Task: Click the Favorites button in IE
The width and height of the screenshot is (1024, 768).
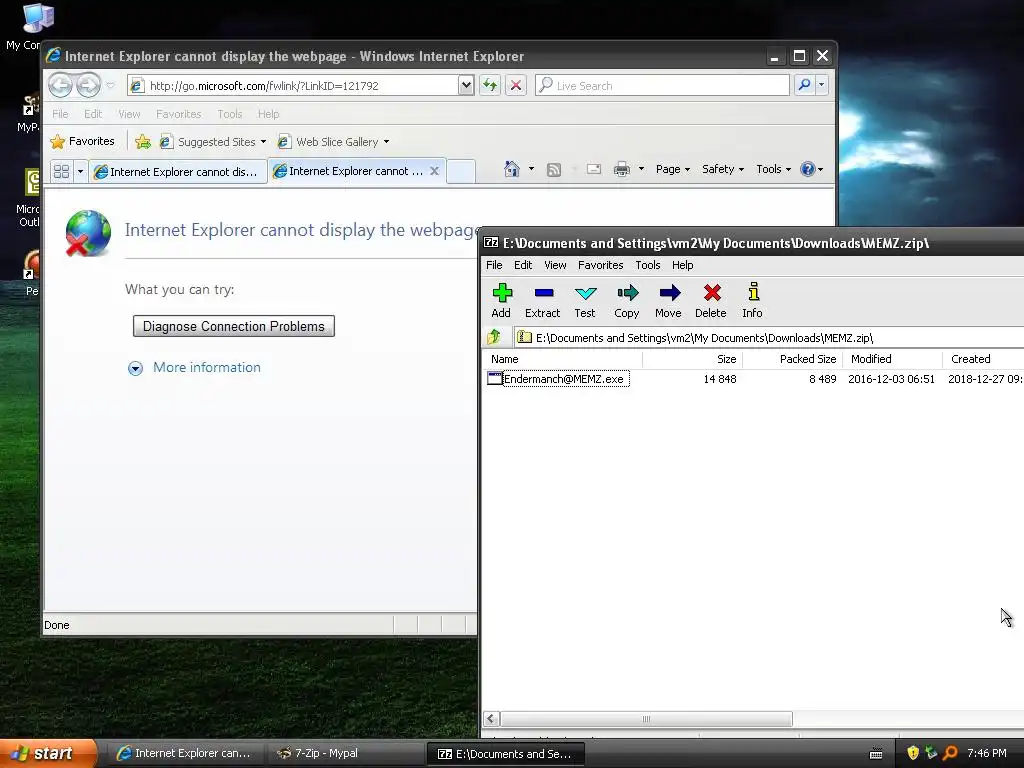Action: (x=83, y=142)
